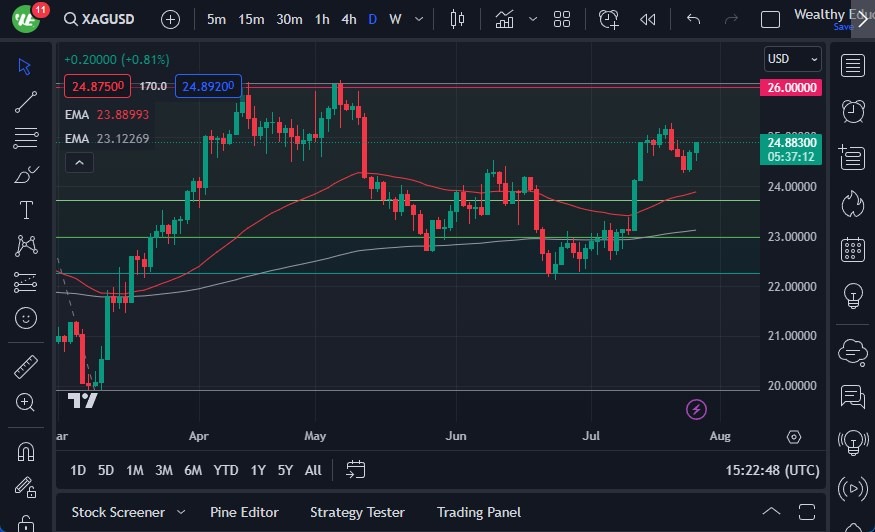Open the Strategy Tester tab
The width and height of the screenshot is (875, 532).
(x=357, y=512)
